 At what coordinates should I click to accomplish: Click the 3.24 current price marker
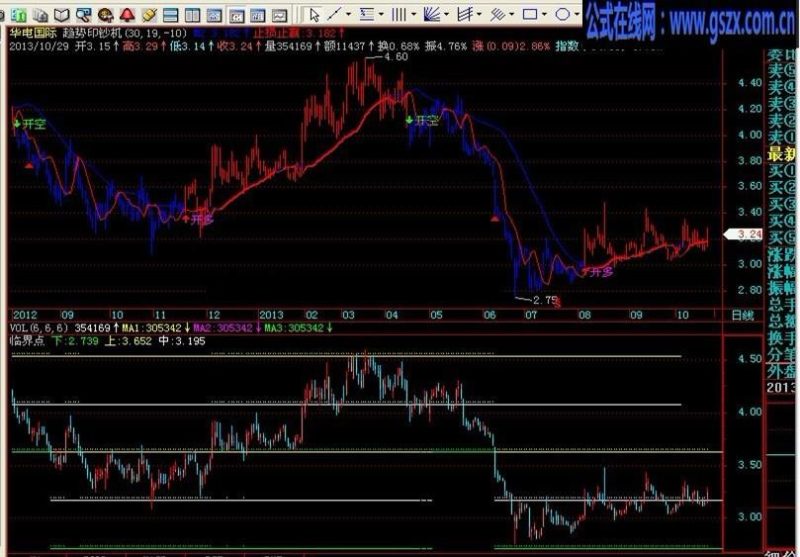[x=746, y=235]
